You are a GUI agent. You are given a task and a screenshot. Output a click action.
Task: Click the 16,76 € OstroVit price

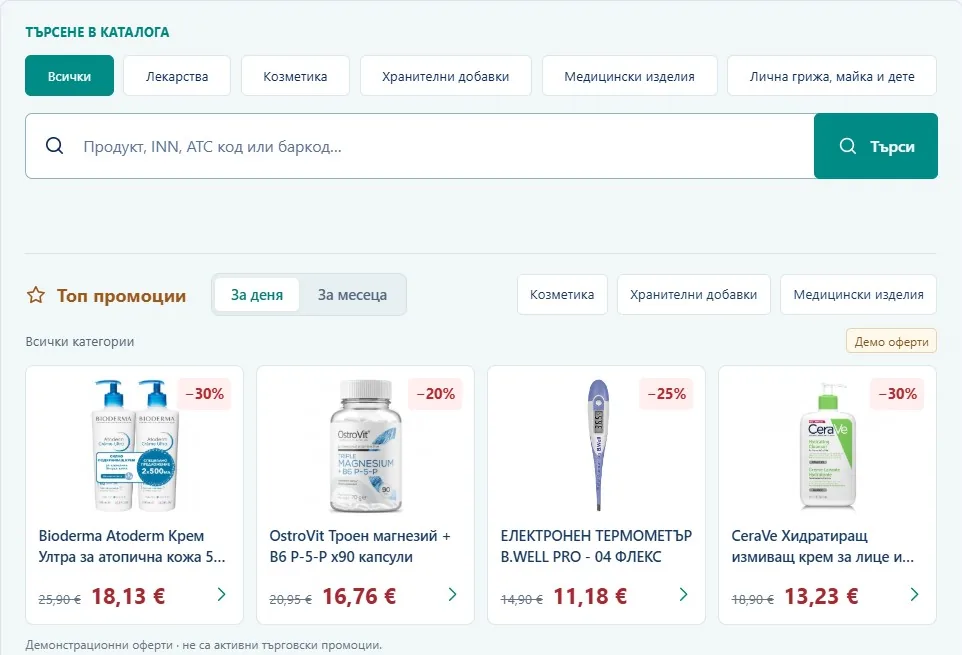[x=360, y=596]
